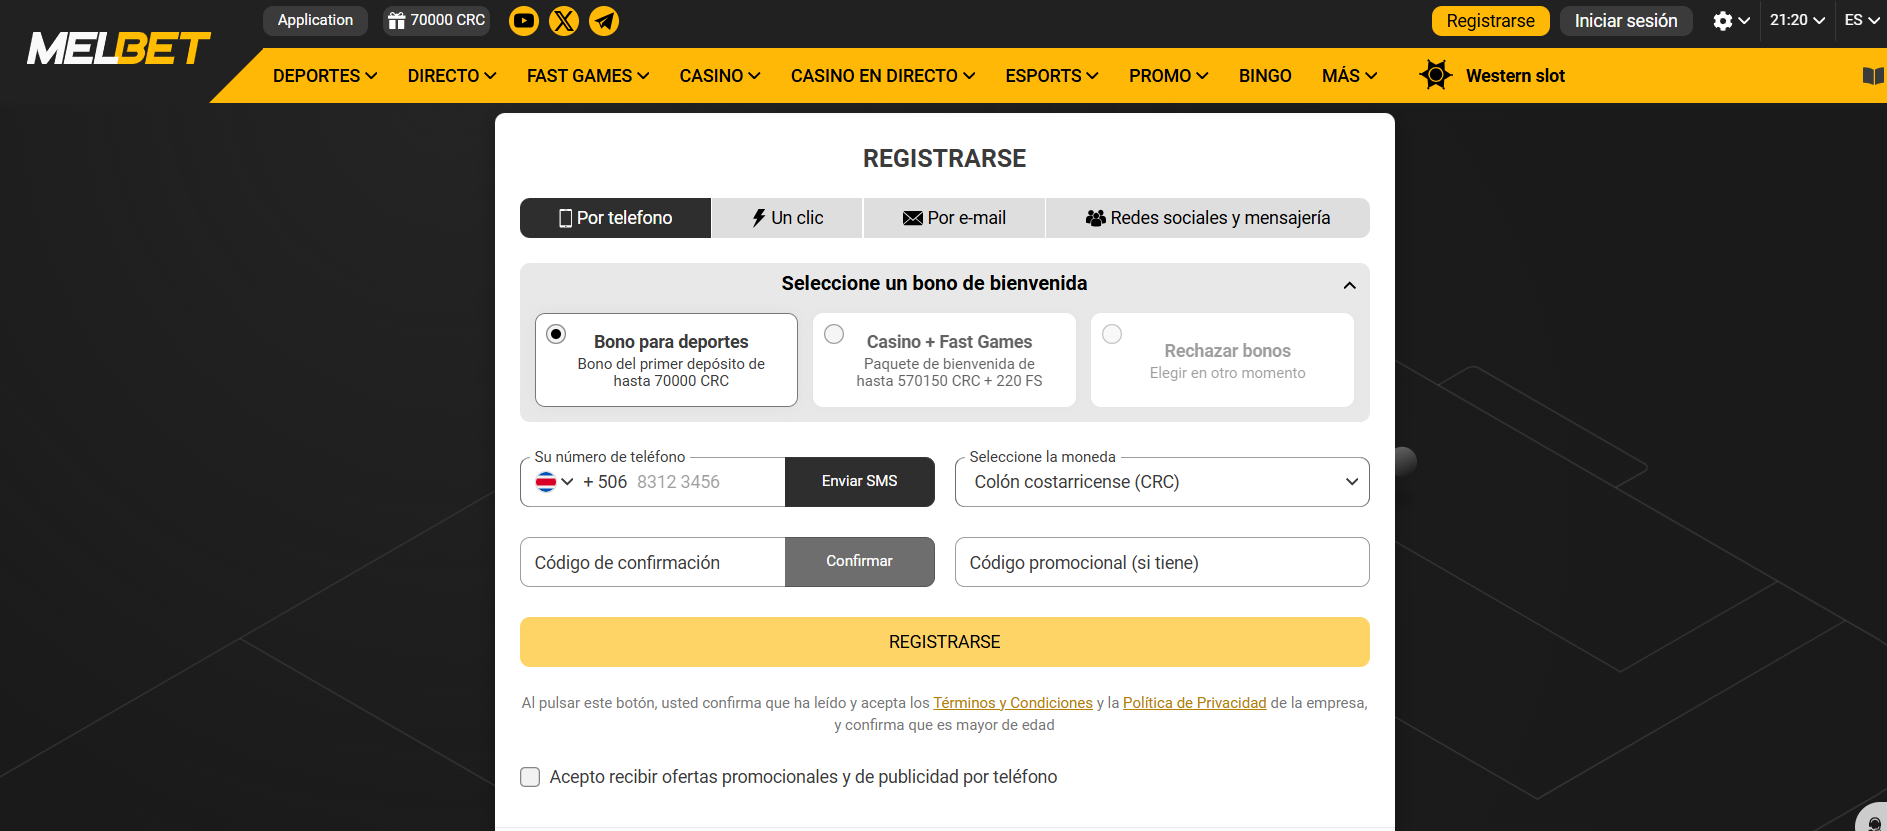Expand the CASINO EN DIRECTO menu
This screenshot has width=1887, height=831.
(883, 76)
